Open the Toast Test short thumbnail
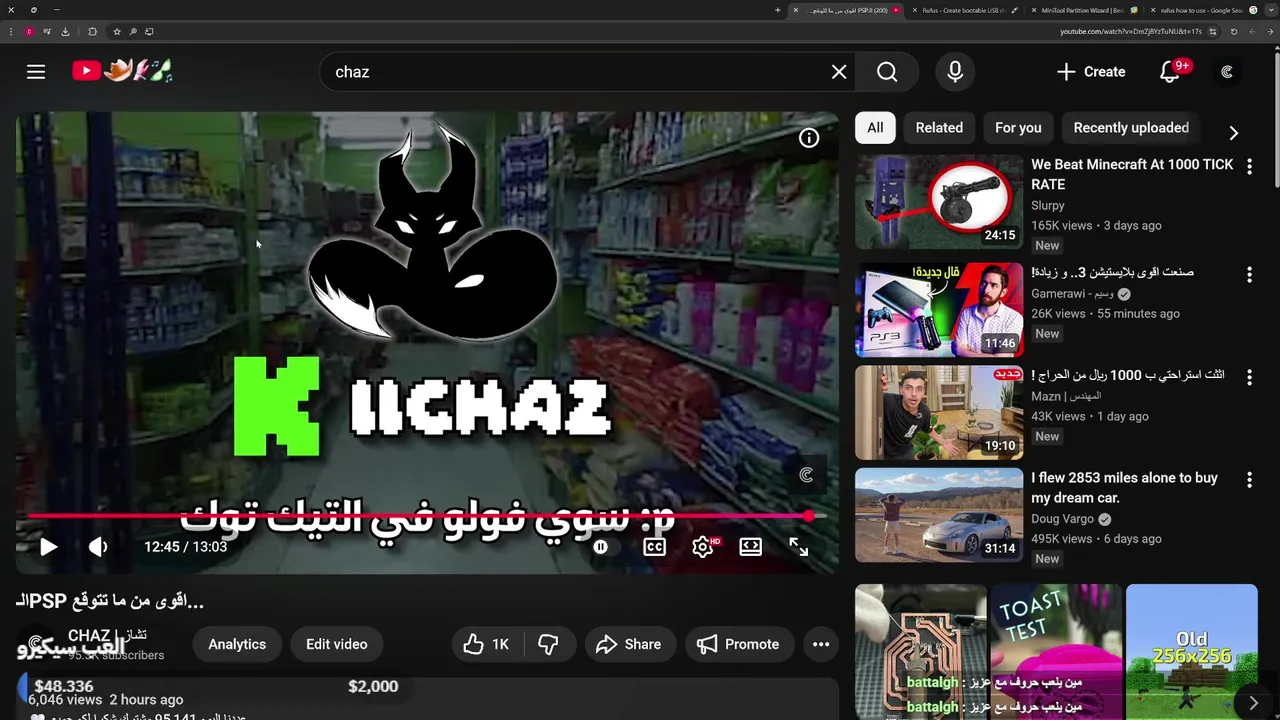Viewport: 1280px width, 720px height. (x=1056, y=652)
